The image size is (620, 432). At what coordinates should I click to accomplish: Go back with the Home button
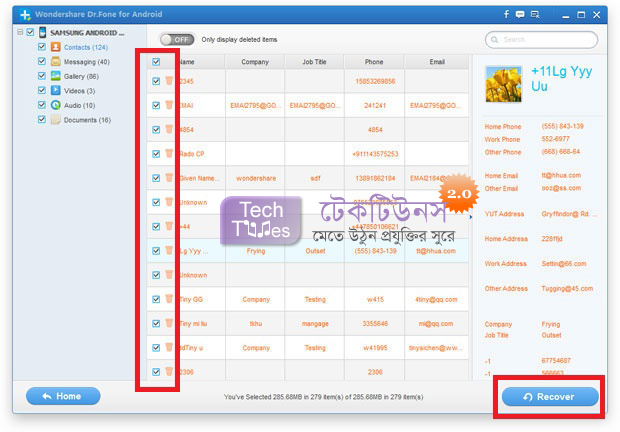[63, 396]
